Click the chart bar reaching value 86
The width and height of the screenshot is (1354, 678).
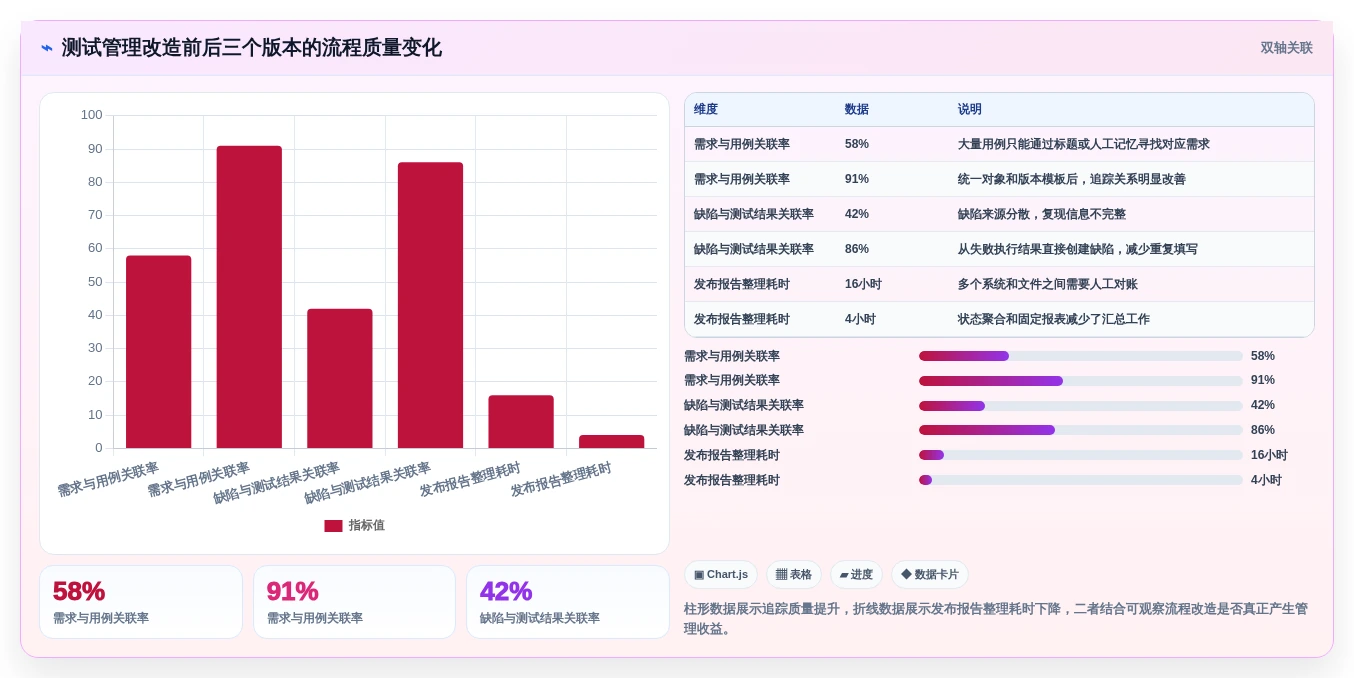pyautogui.click(x=430, y=305)
